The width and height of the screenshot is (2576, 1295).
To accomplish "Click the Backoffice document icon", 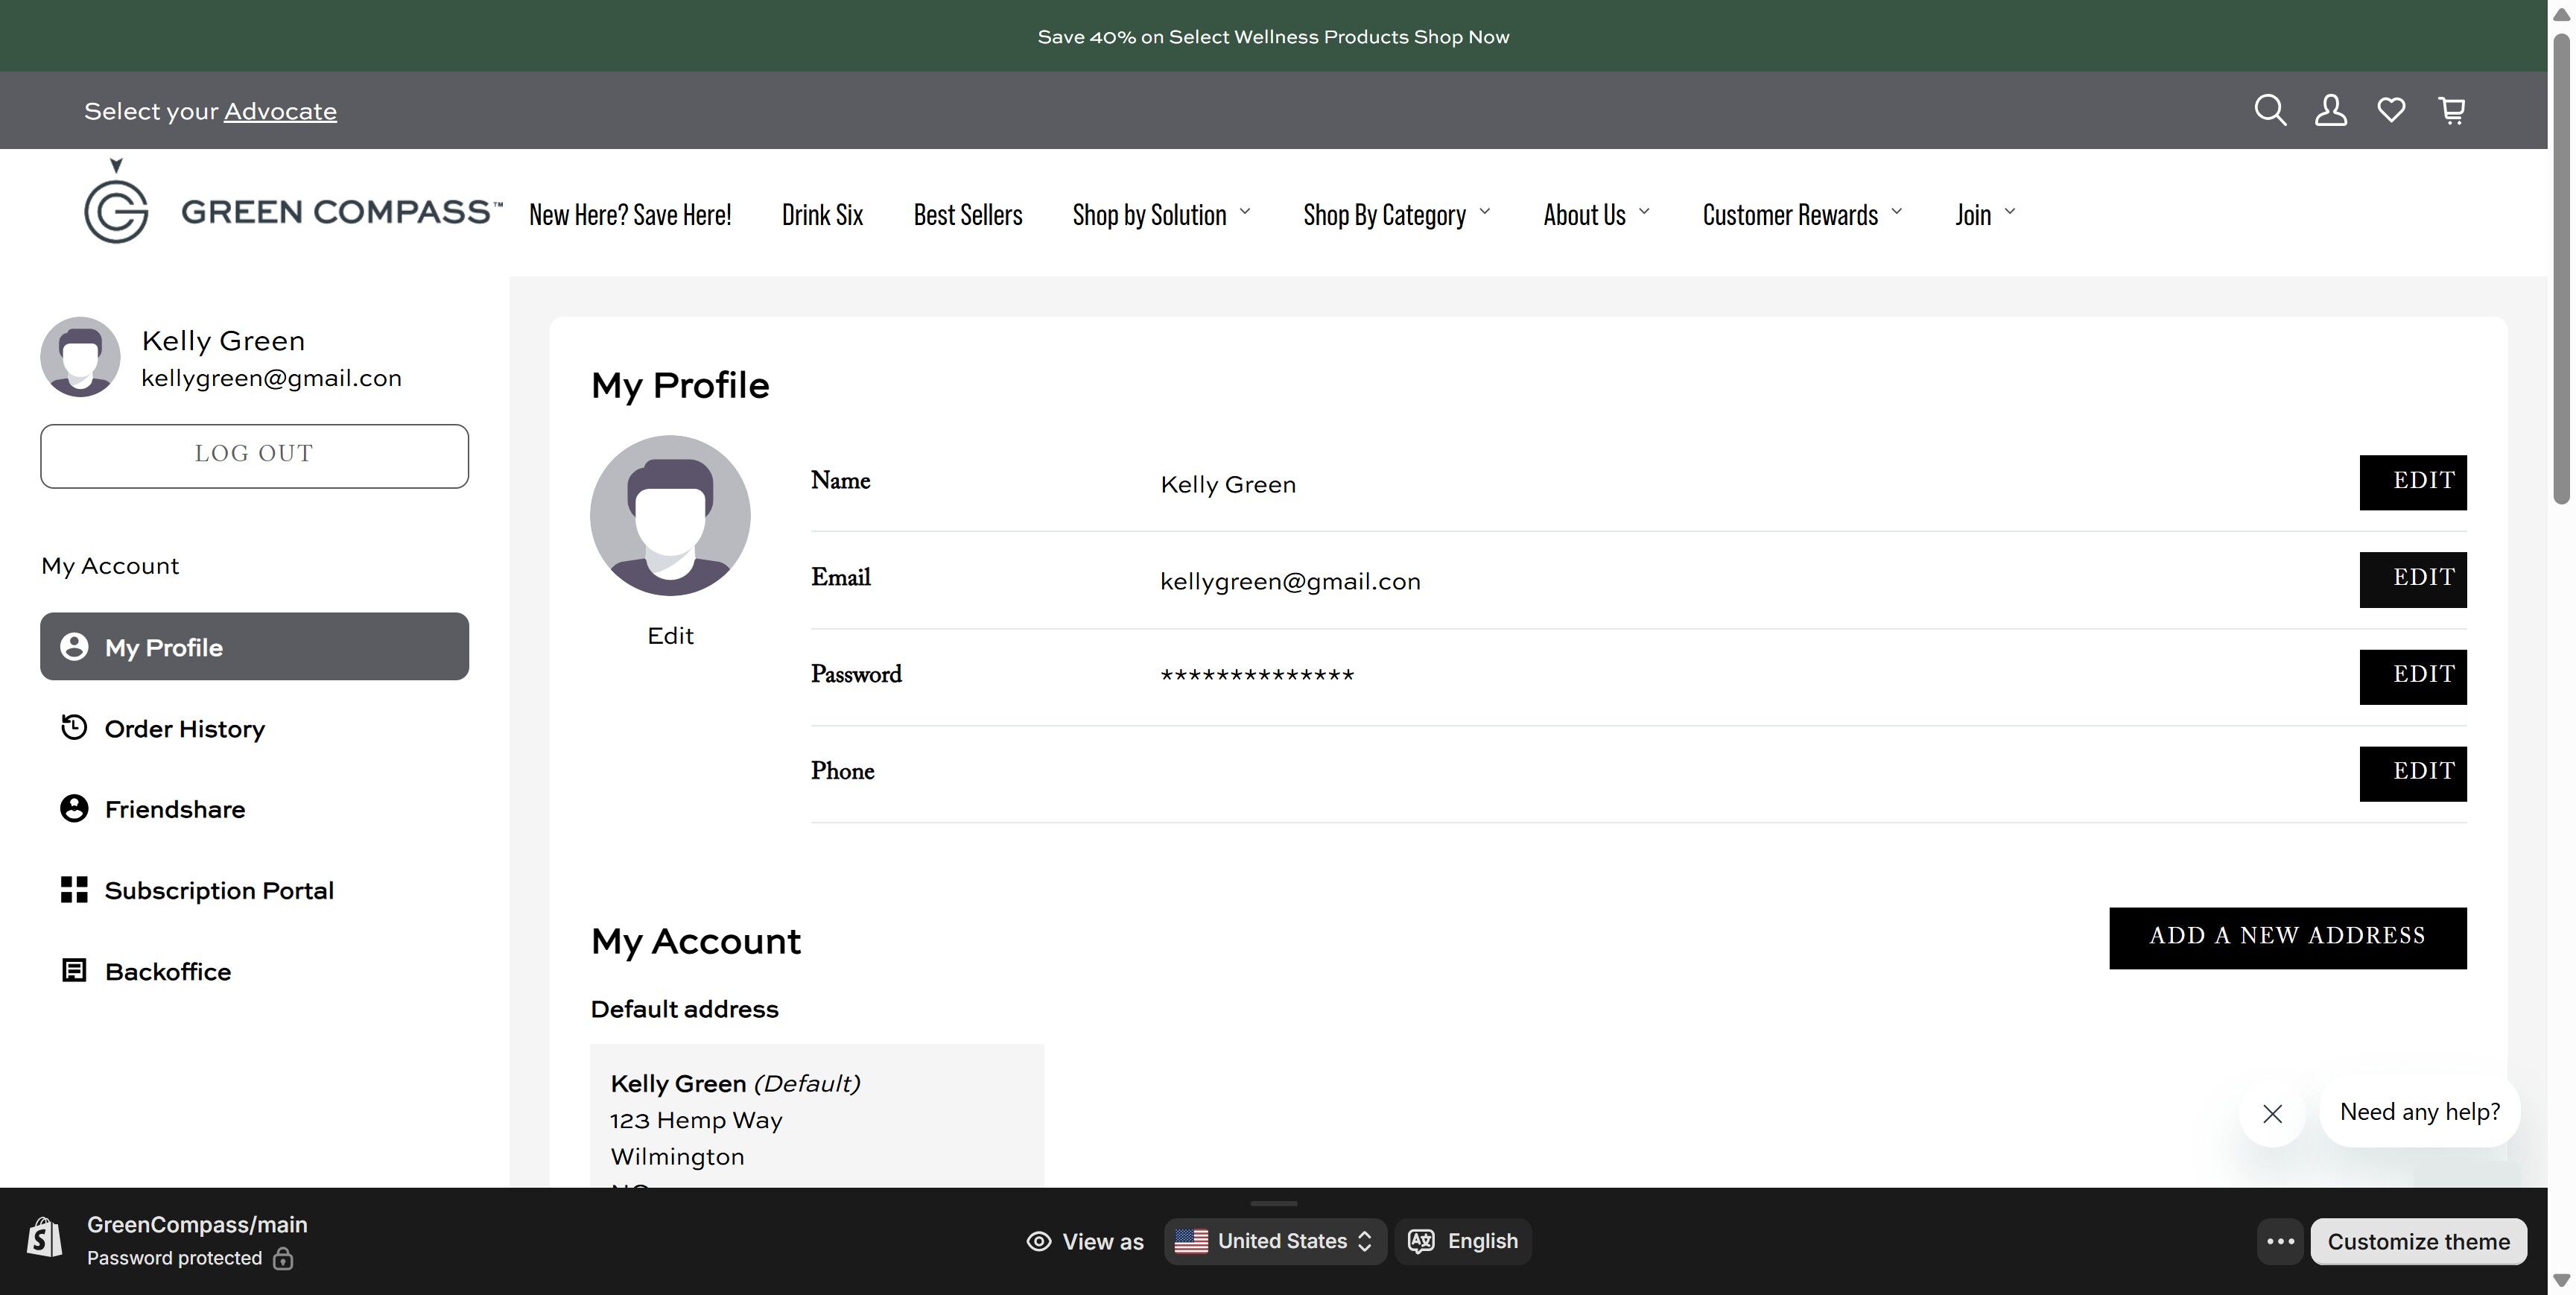I will 74,970.
